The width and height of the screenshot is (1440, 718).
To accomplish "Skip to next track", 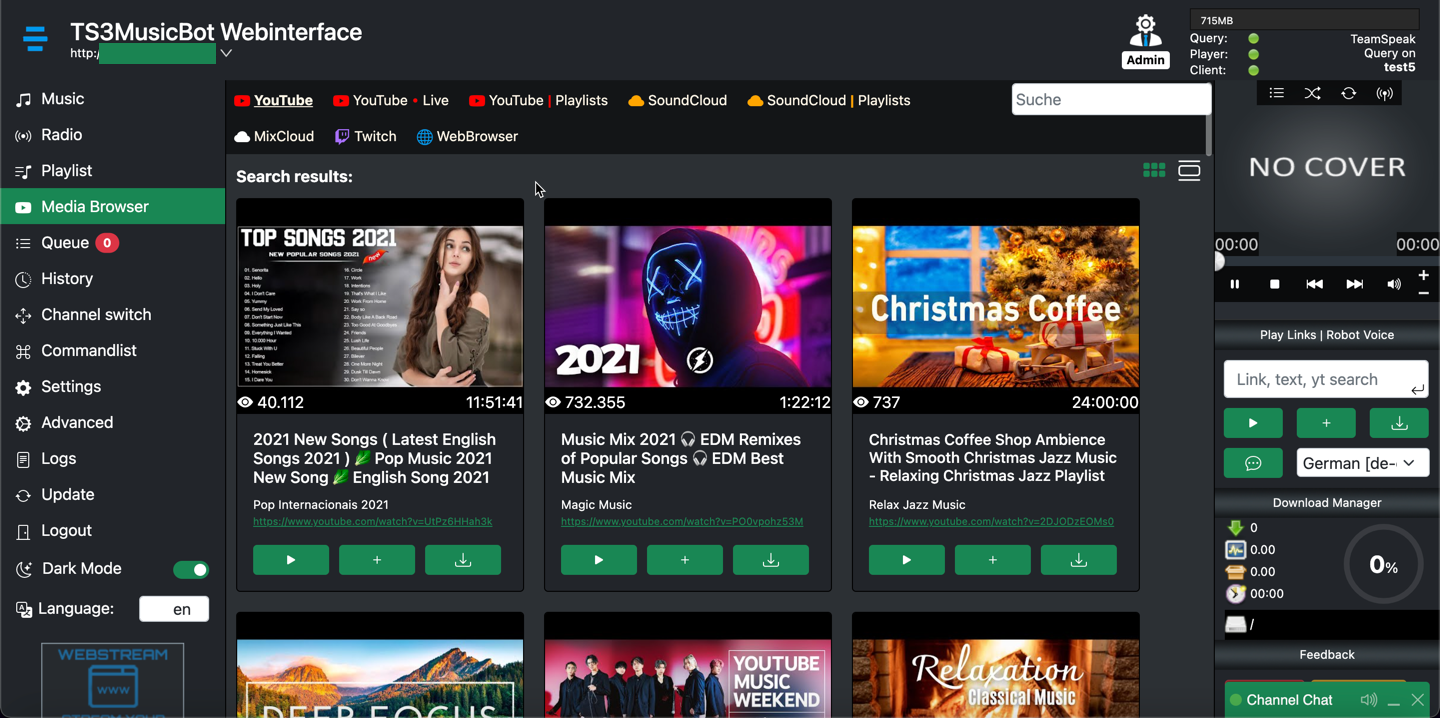I will pos(1354,284).
